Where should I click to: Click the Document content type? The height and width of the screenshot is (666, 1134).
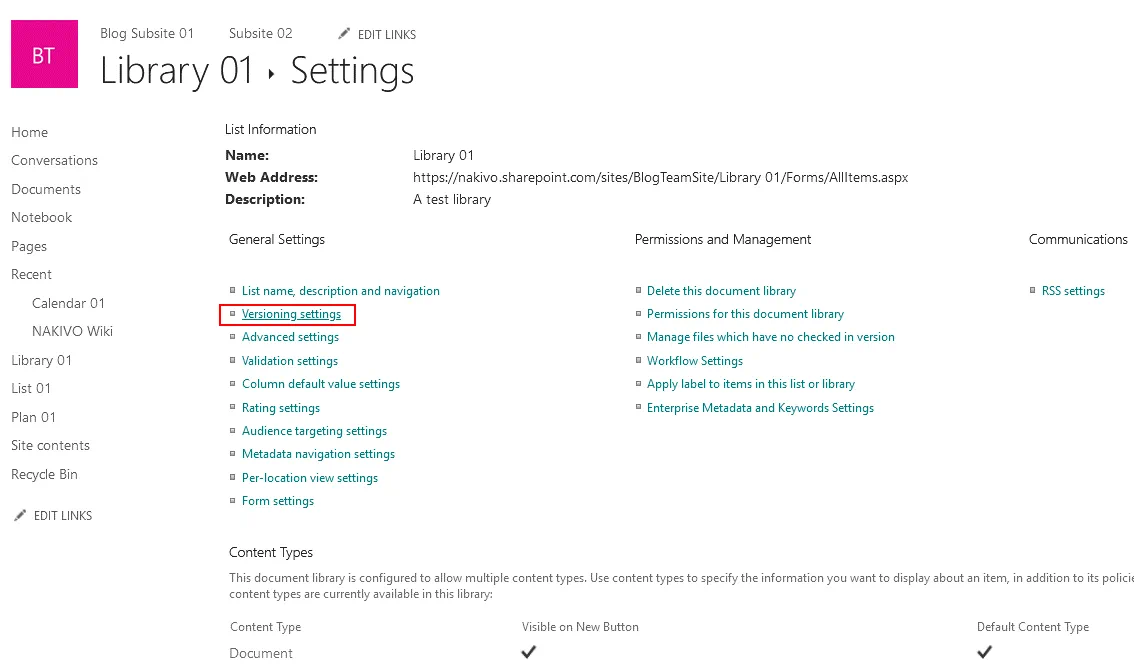point(261,653)
